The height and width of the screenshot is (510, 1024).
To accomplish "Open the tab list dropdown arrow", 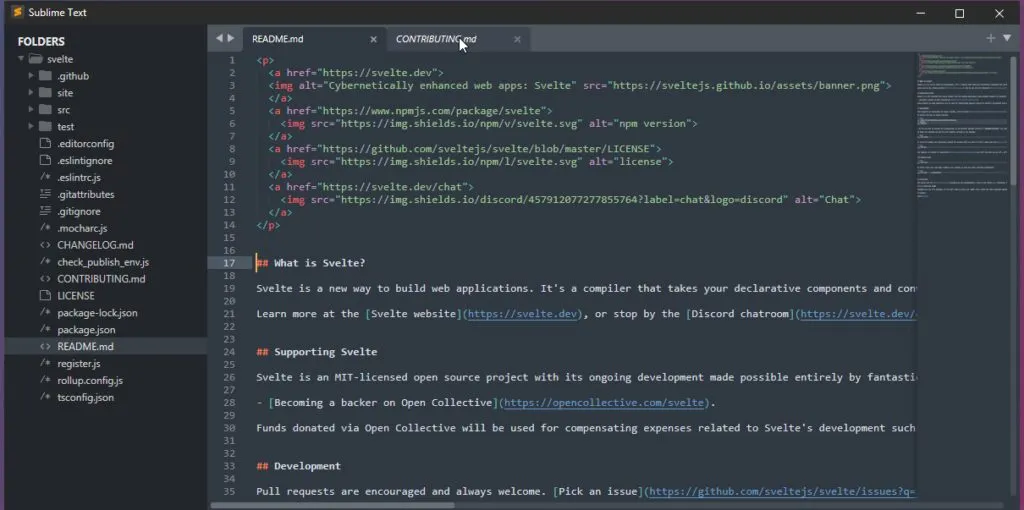I will tap(1006, 39).
